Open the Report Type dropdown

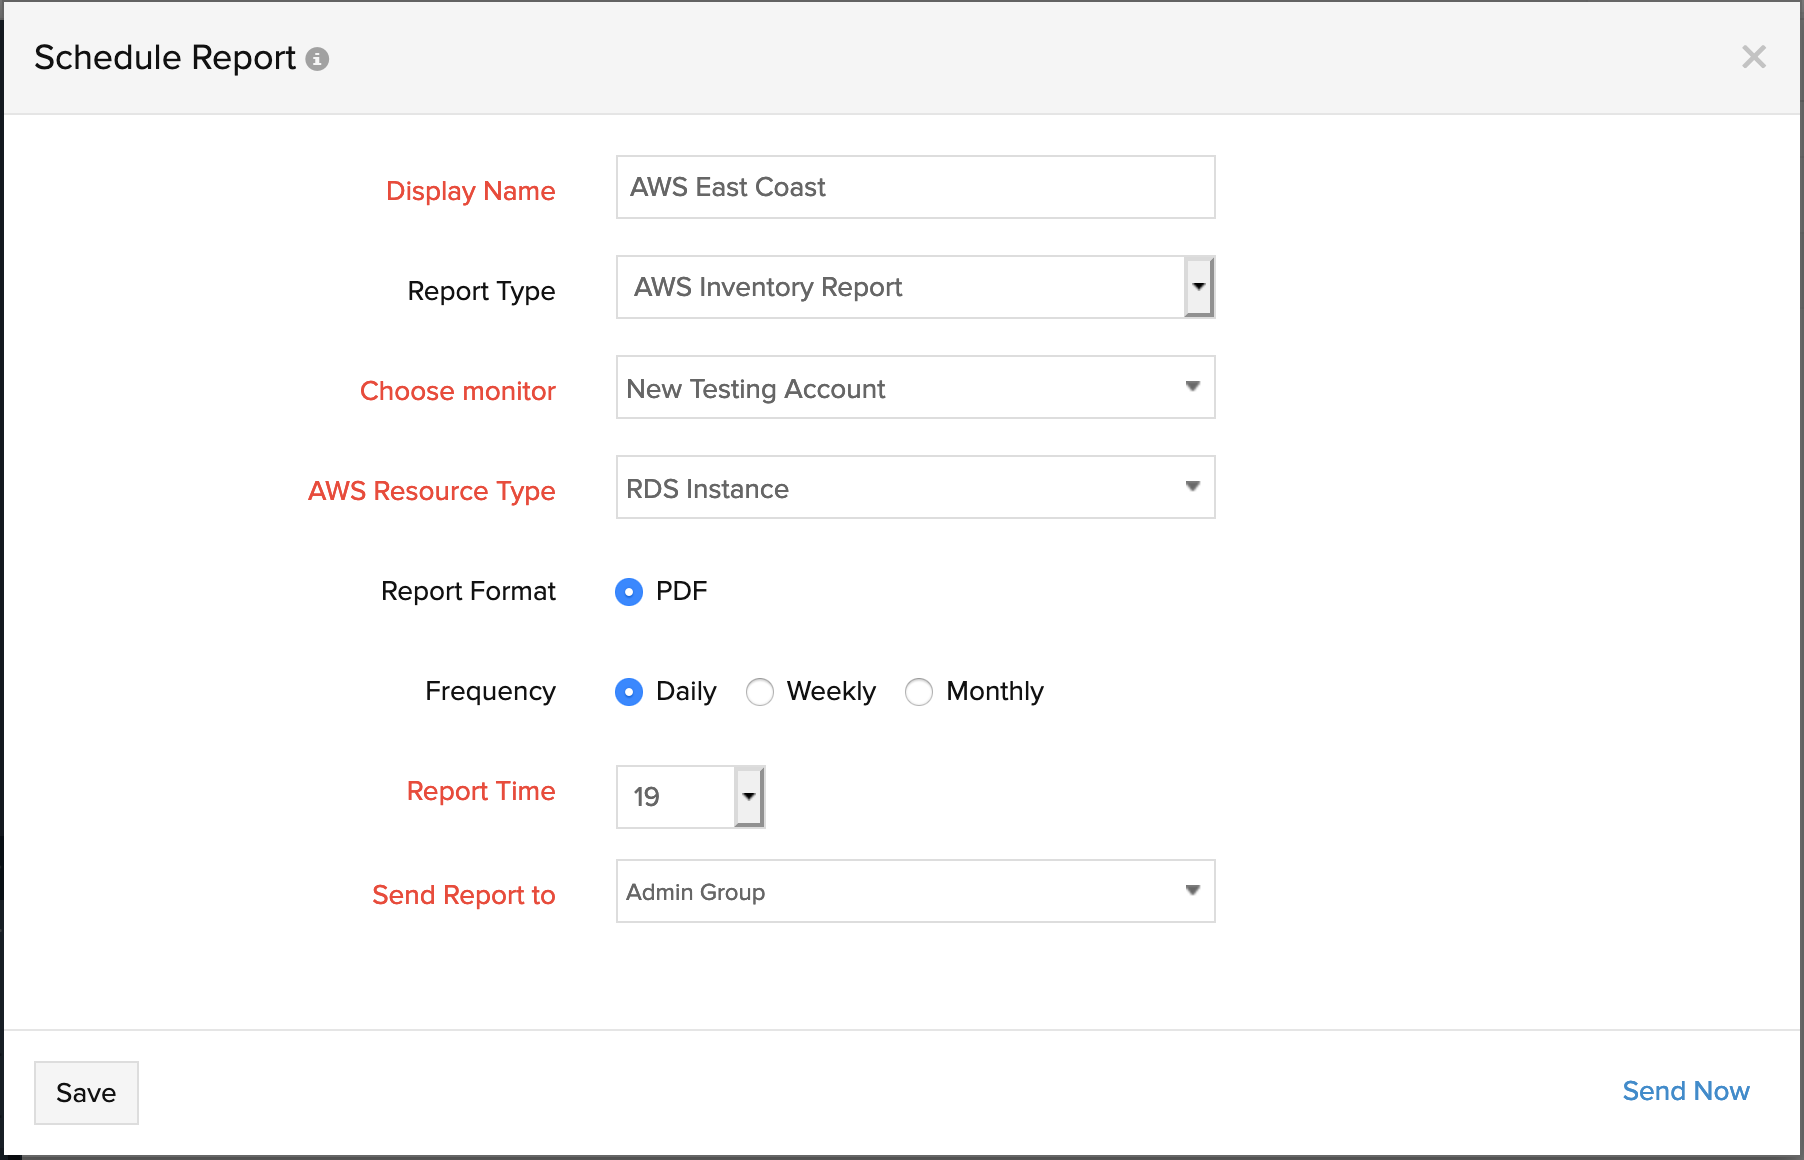point(915,287)
